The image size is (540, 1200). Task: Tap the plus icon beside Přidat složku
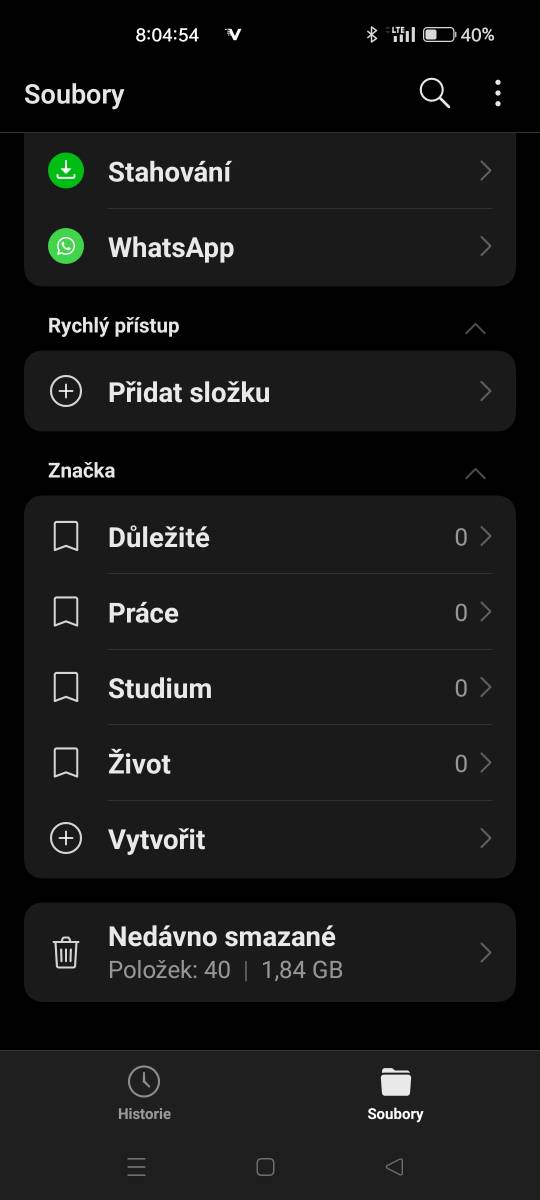[x=66, y=392]
